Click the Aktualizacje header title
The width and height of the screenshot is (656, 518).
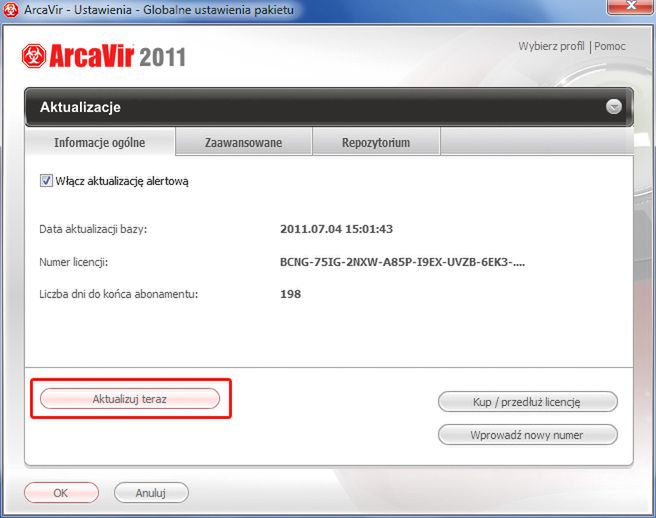click(x=80, y=107)
